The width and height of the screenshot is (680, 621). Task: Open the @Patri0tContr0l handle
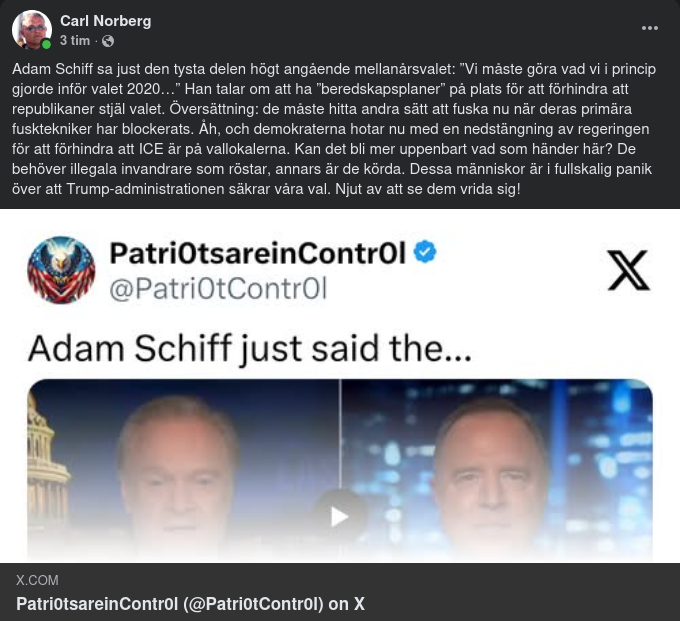(x=218, y=289)
